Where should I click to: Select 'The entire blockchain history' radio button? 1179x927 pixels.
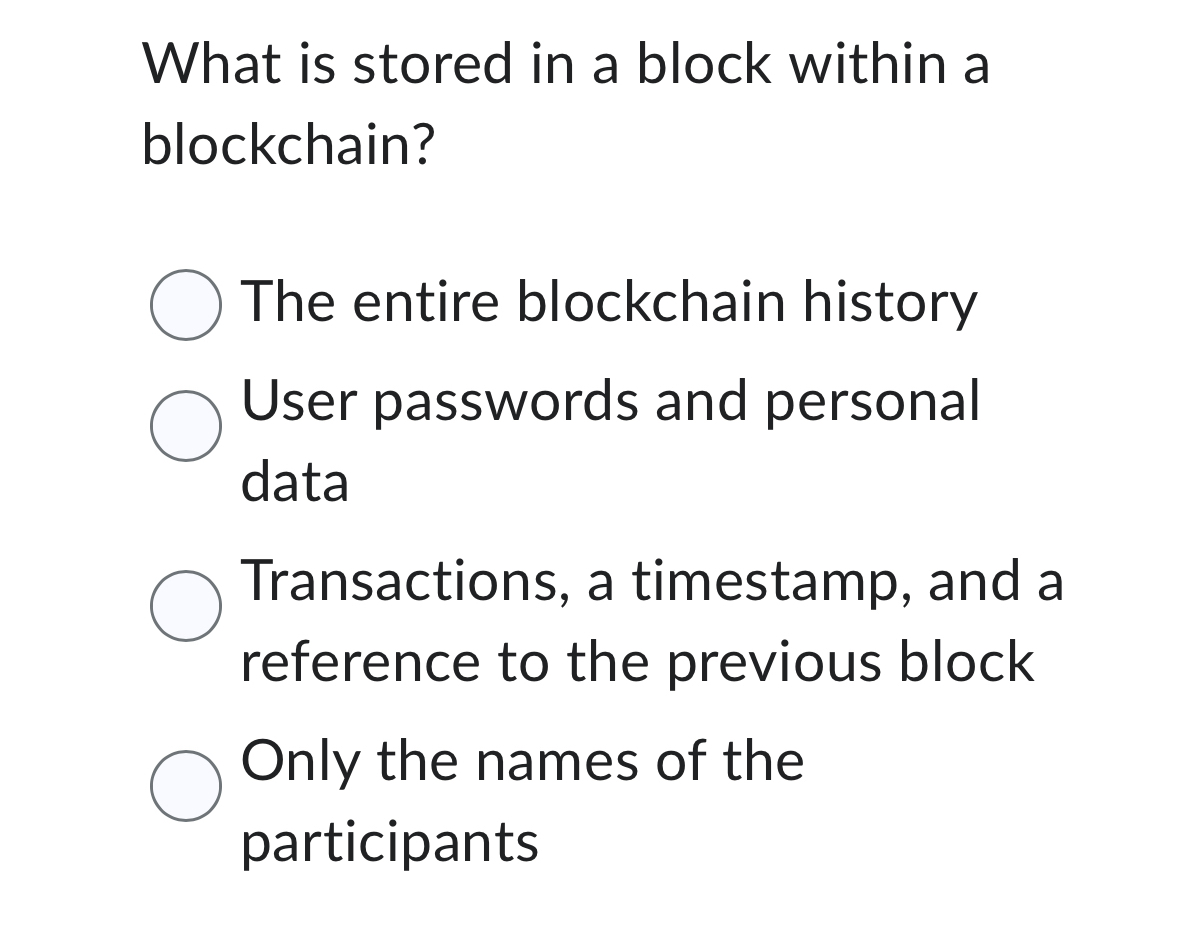186,306
